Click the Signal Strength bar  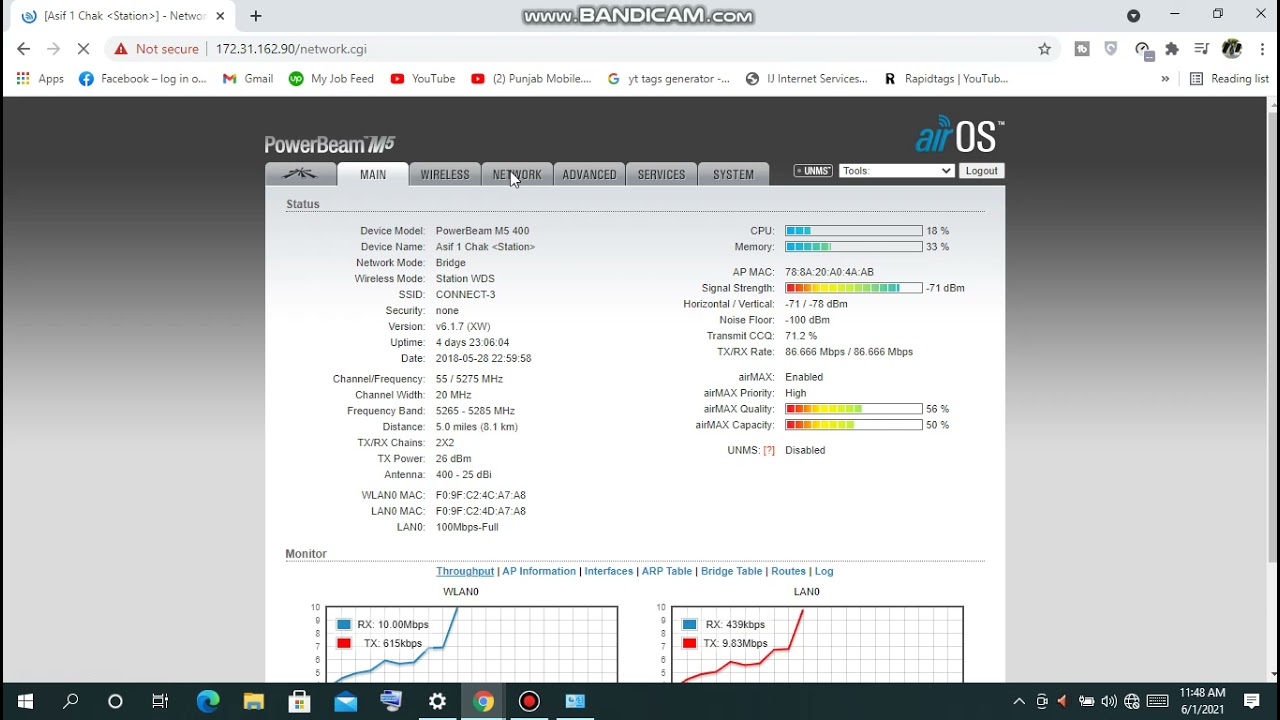[x=854, y=288]
